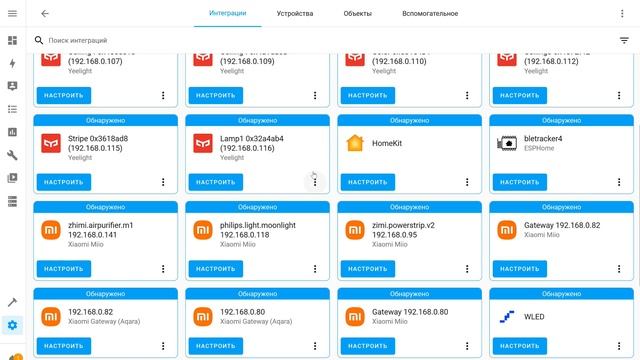Open three-dot menu on HomeKit card
Viewport: 640px width, 360px height.
pyautogui.click(x=467, y=182)
